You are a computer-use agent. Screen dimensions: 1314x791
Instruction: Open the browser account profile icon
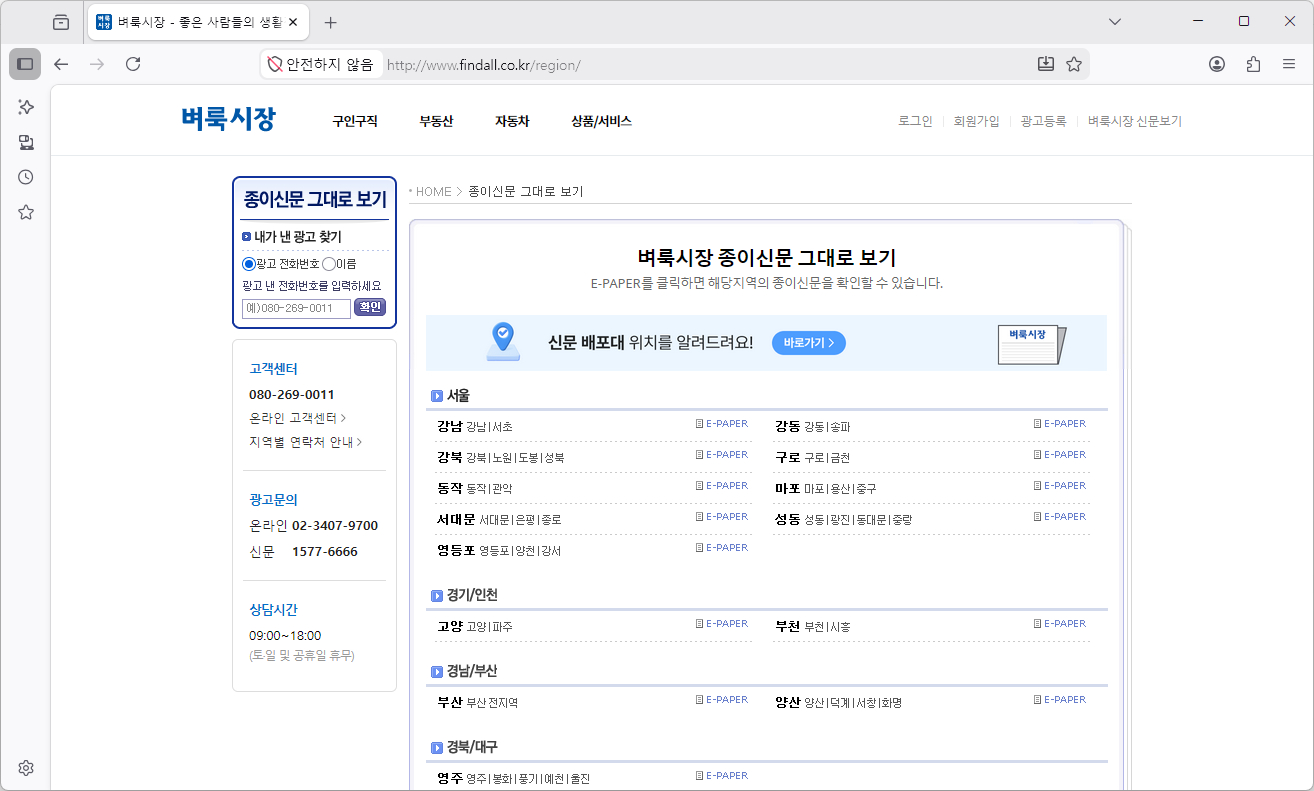click(1217, 64)
